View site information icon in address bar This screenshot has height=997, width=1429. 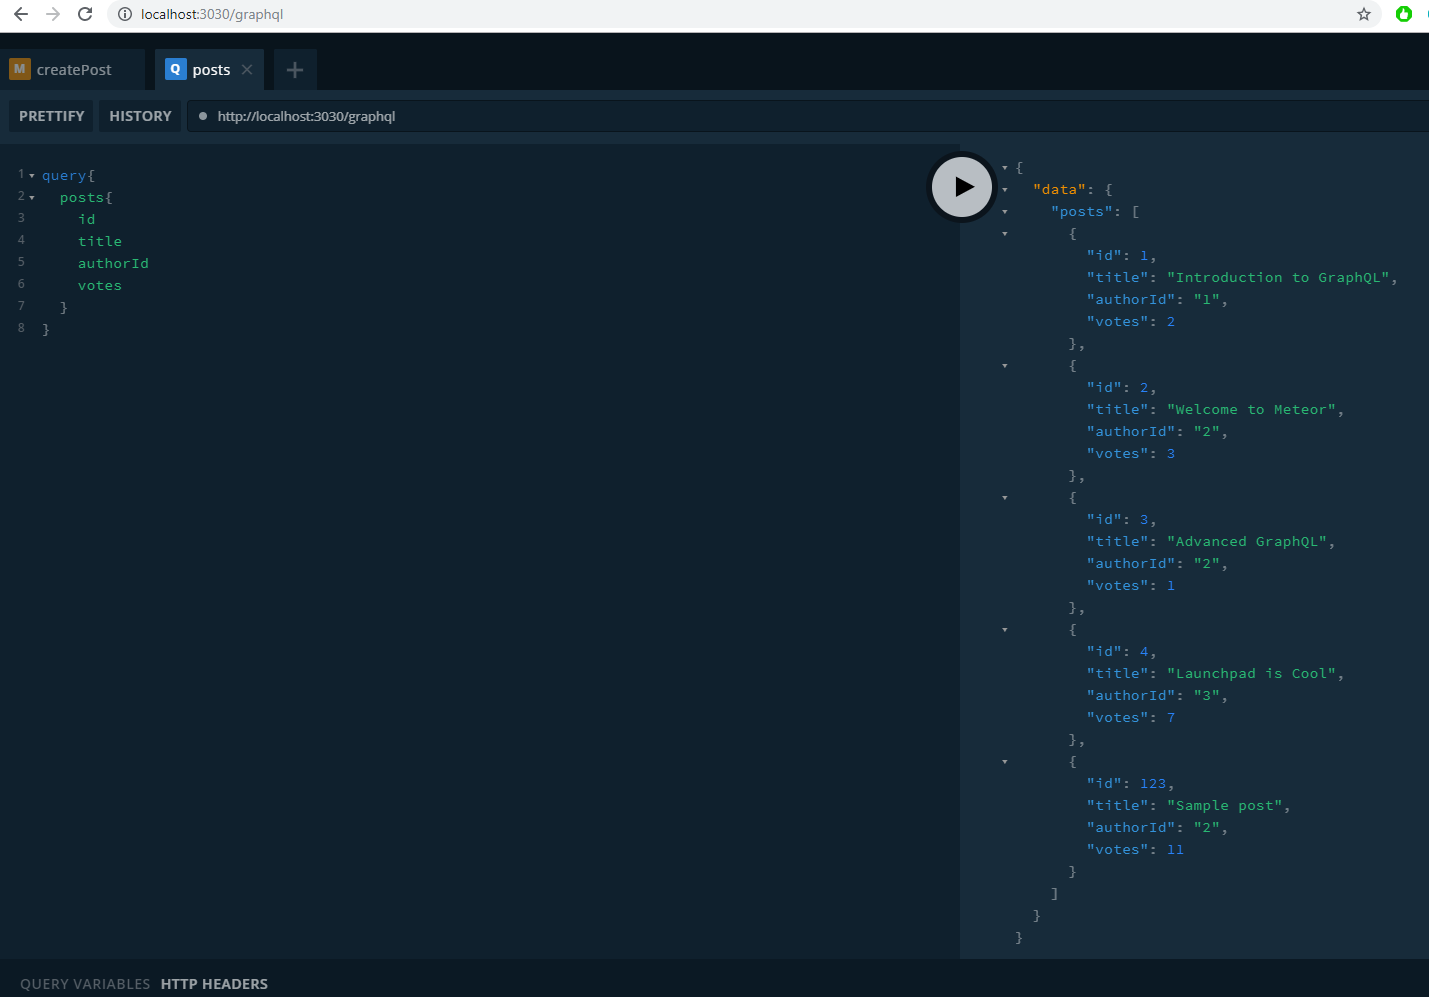pos(125,14)
